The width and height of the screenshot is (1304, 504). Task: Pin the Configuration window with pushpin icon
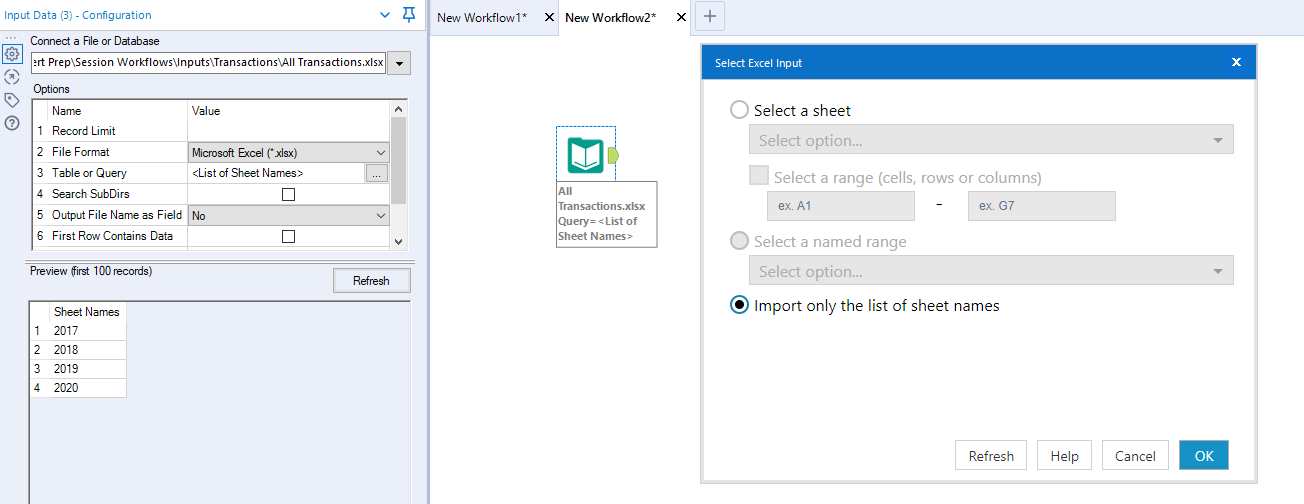(x=409, y=15)
